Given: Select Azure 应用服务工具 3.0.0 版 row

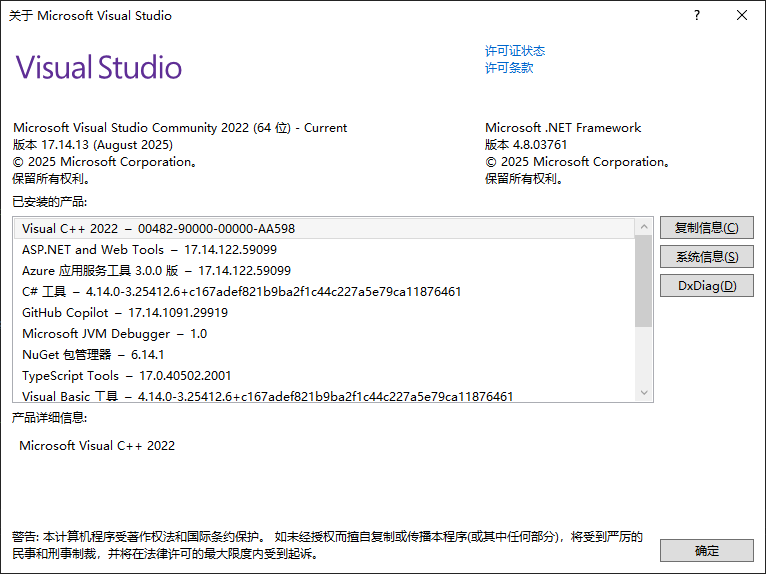Looking at the screenshot, I should pos(324,271).
